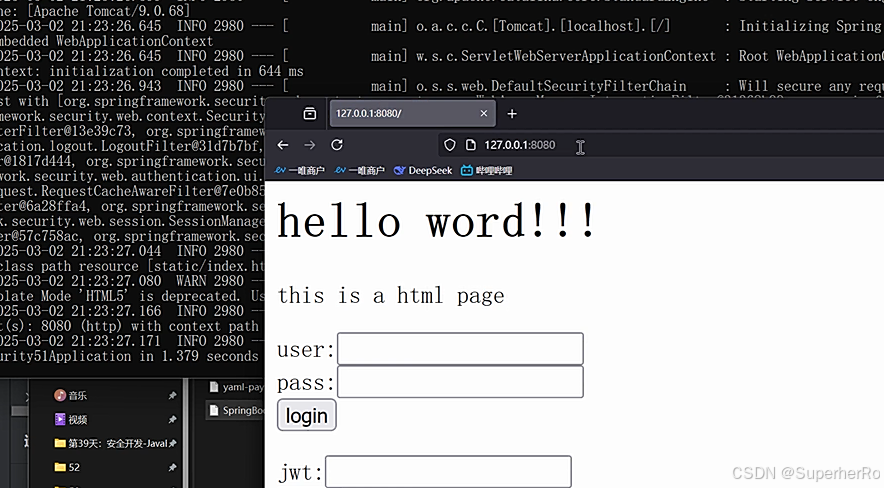
Task: Go back using the browser back arrow
Action: (283, 145)
